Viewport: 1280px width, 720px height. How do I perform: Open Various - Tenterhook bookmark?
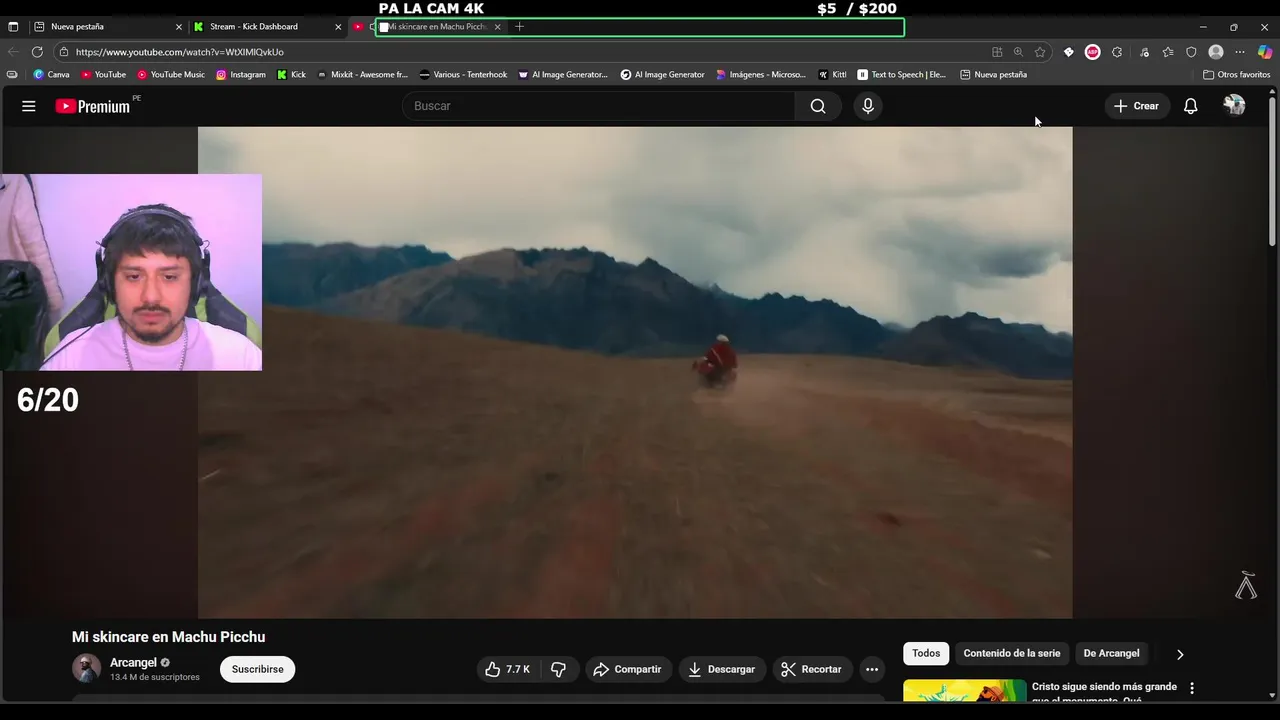point(463,75)
